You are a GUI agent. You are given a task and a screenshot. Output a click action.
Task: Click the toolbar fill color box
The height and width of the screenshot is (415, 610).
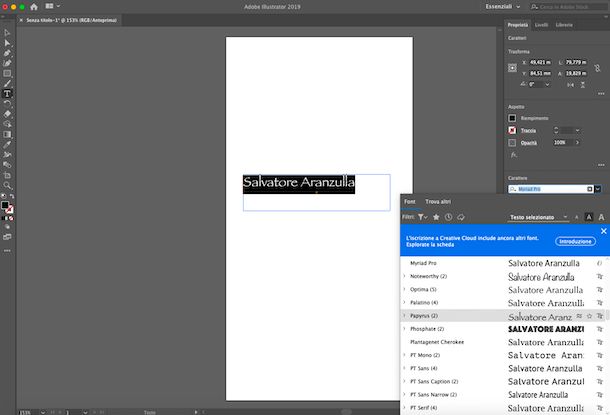5,205
